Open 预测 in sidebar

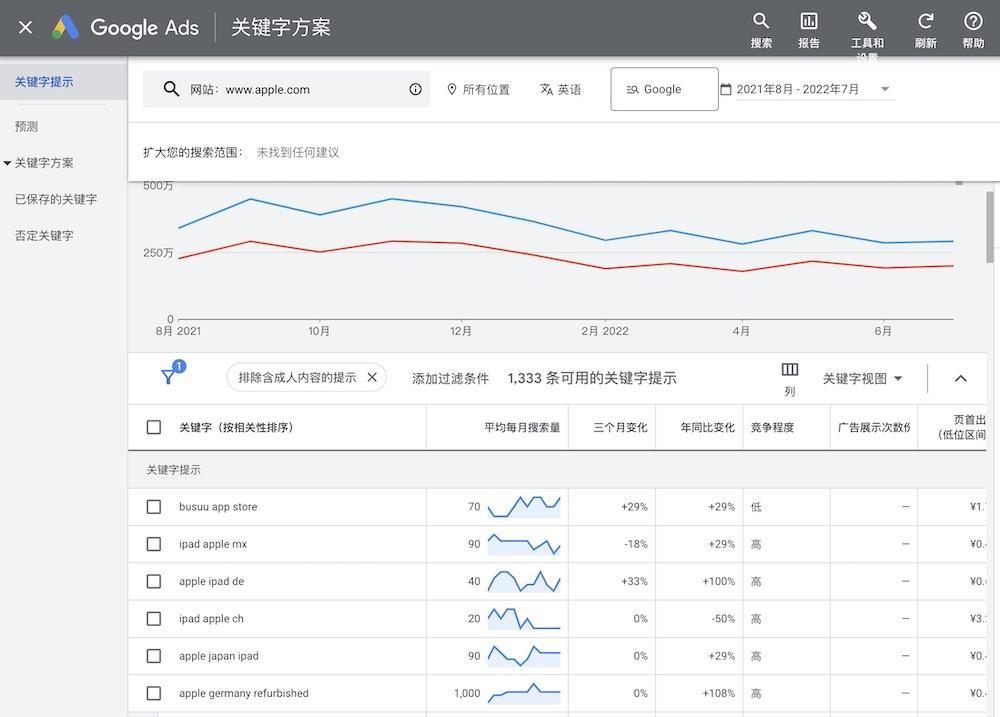[26, 126]
